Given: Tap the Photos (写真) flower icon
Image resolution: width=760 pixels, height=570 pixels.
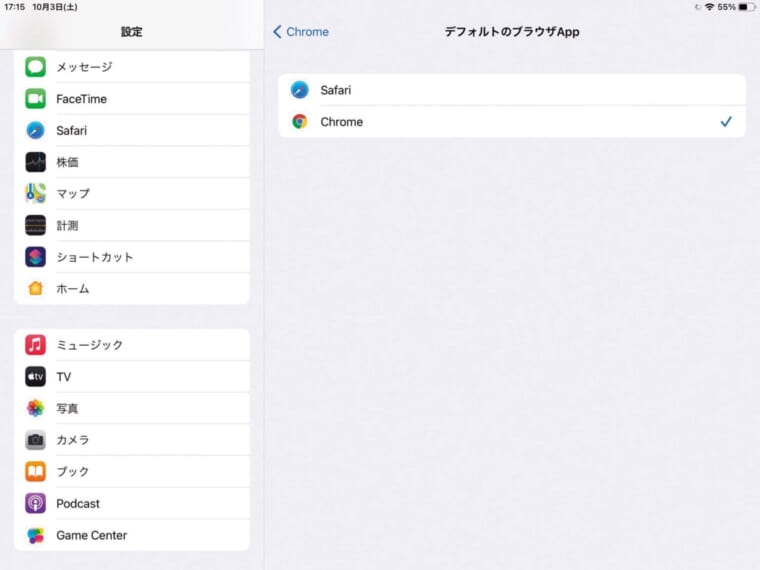Looking at the screenshot, I should pyautogui.click(x=36, y=408).
